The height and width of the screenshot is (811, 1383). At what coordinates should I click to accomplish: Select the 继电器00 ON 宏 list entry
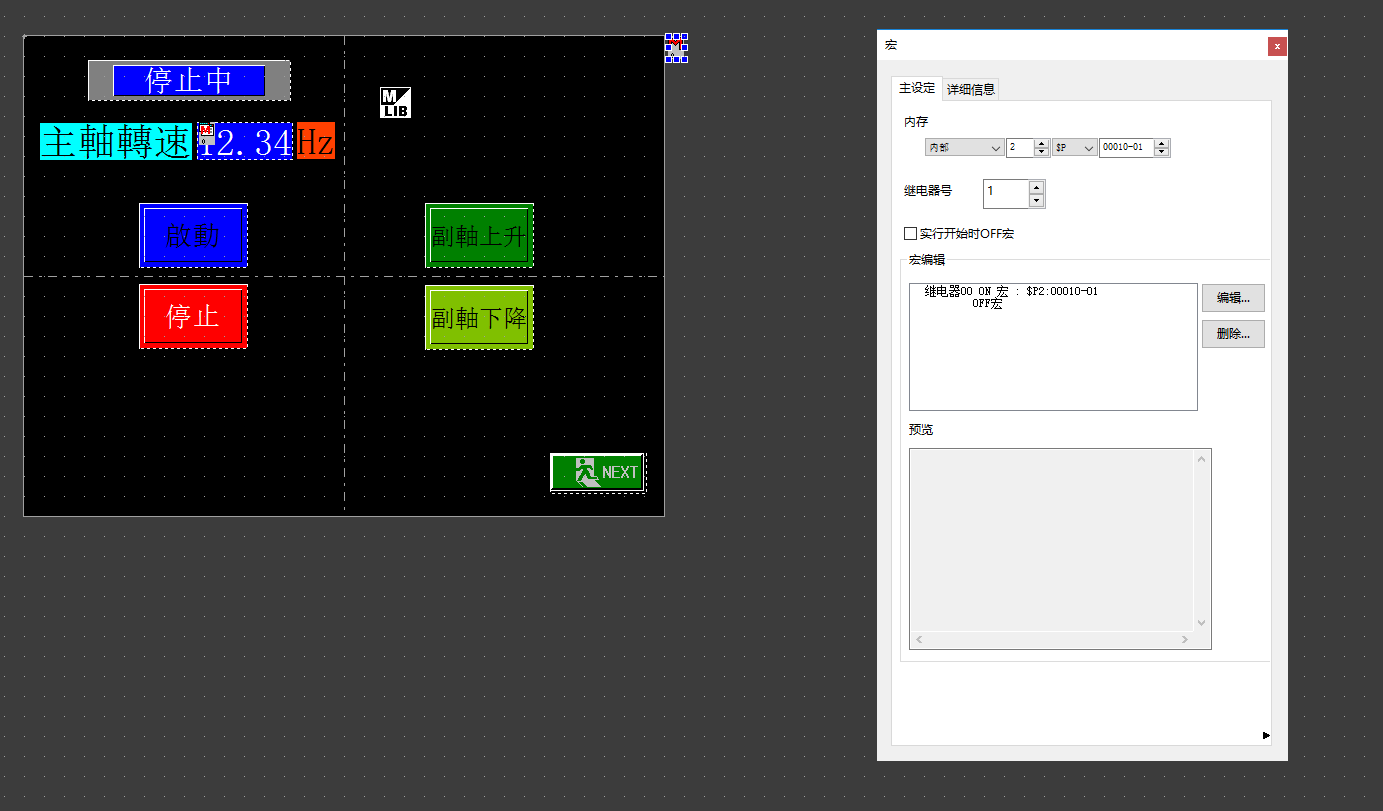(1011, 291)
